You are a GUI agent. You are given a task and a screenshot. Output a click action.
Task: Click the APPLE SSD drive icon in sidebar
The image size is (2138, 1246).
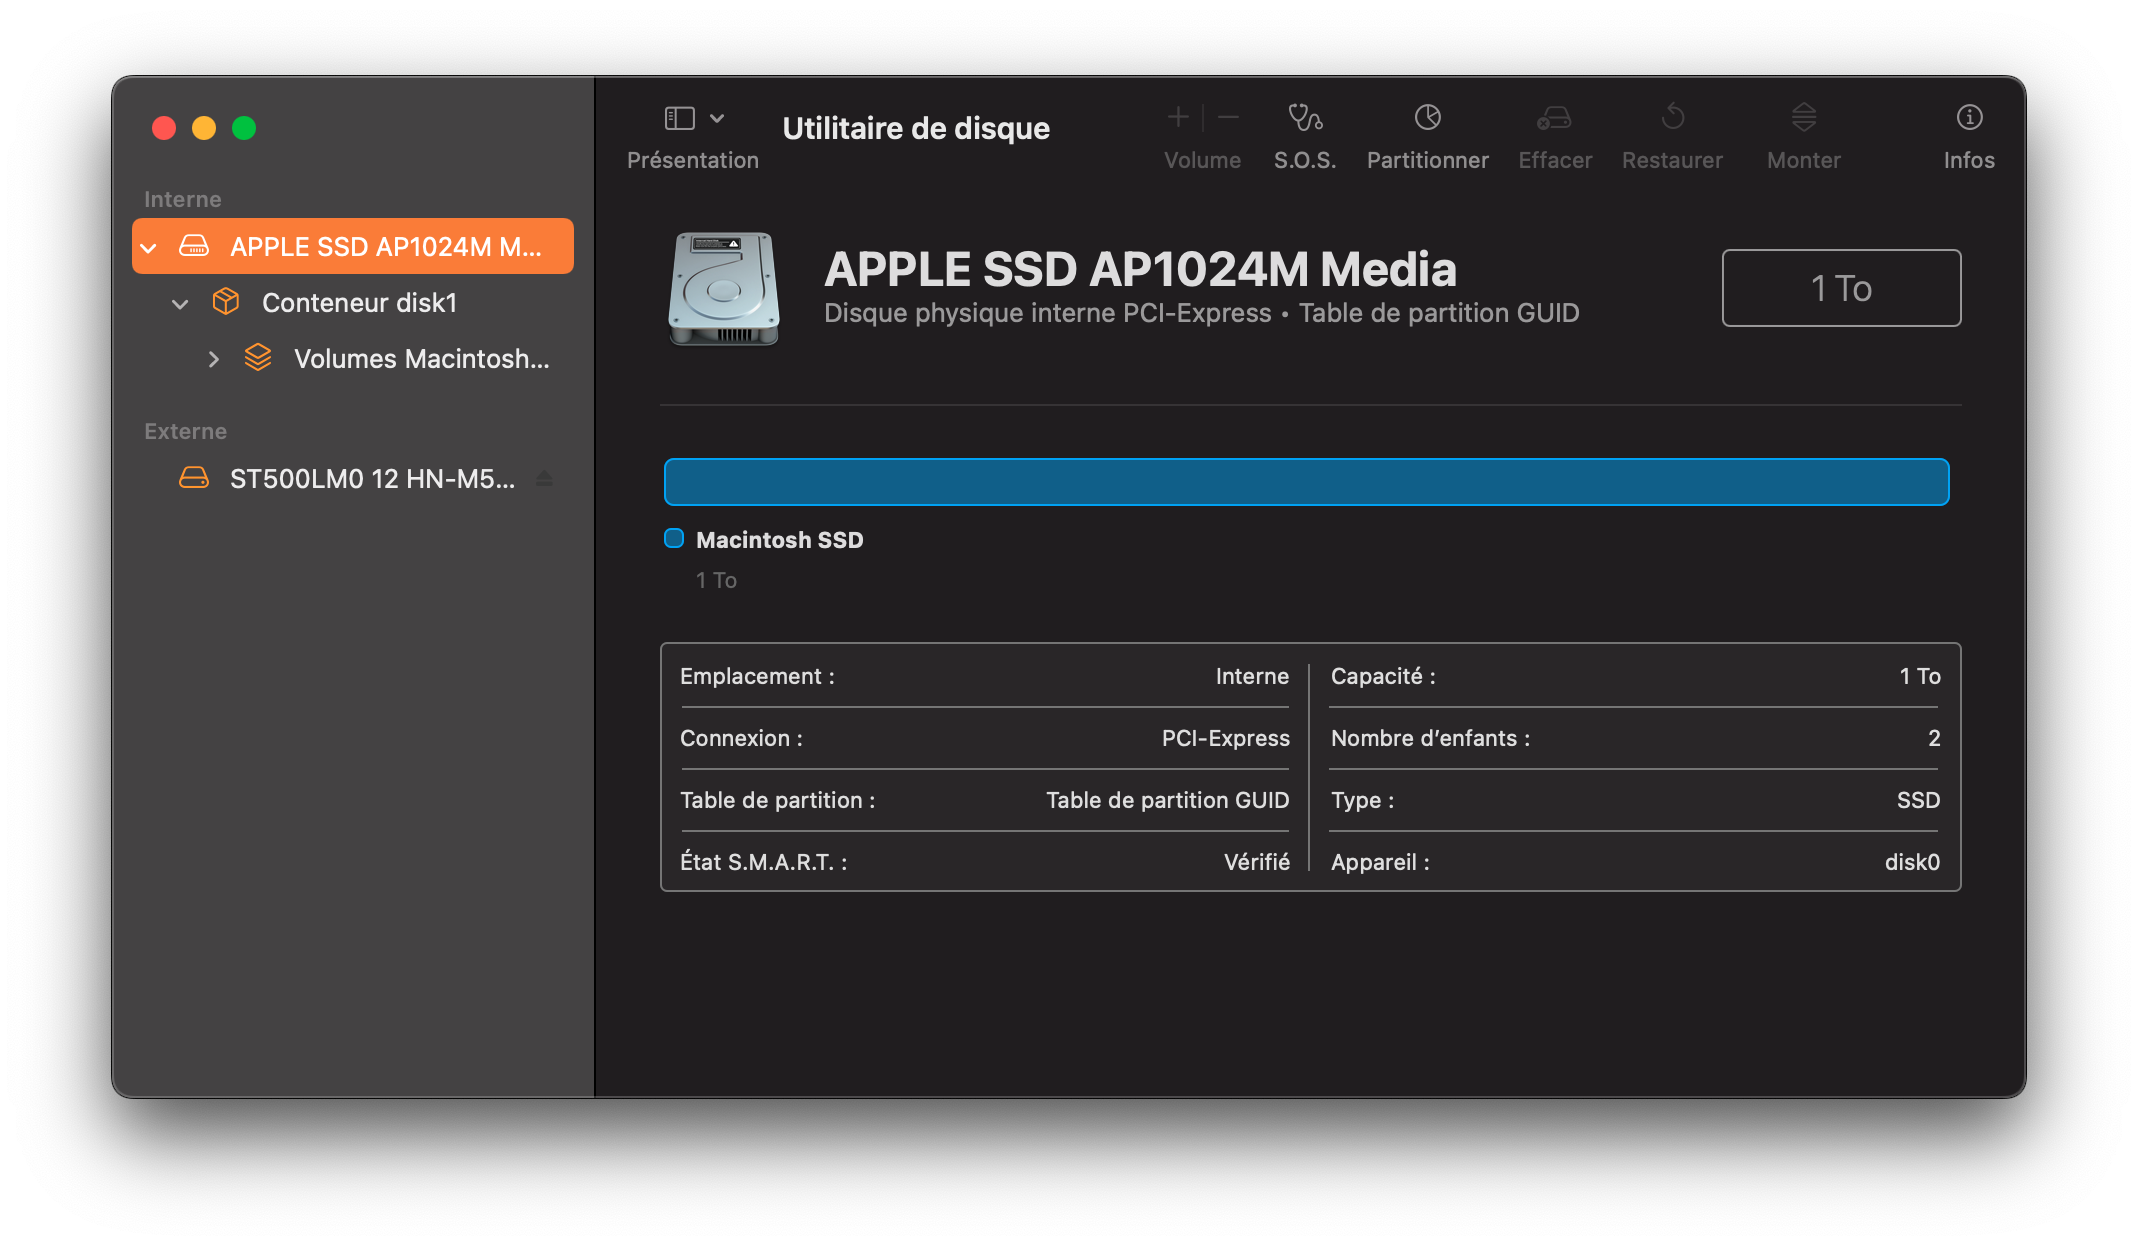(x=194, y=246)
